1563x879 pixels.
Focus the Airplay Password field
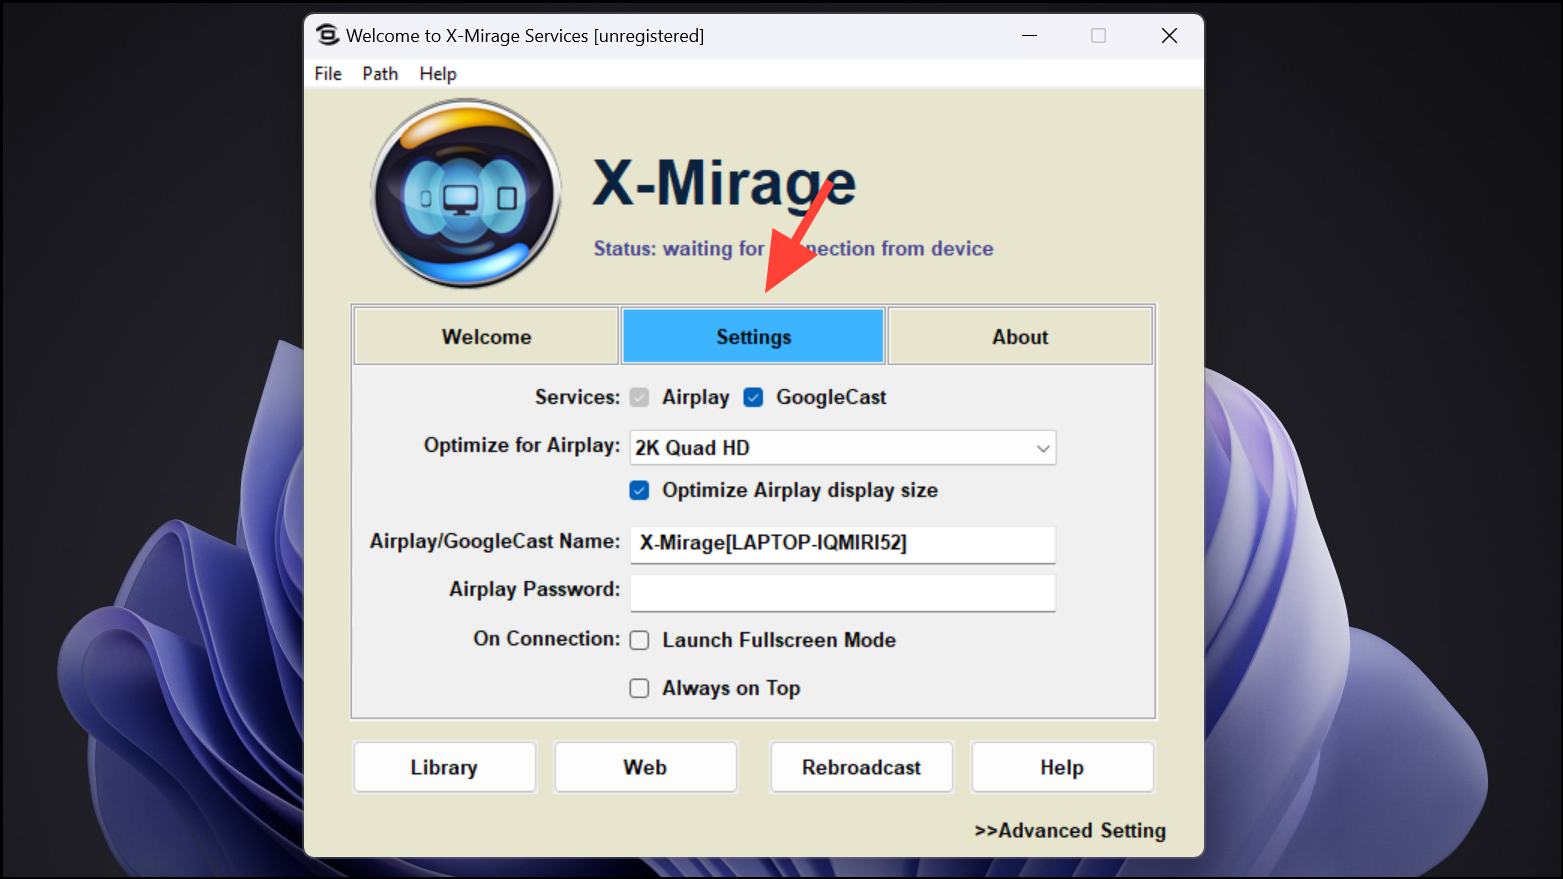(843, 591)
